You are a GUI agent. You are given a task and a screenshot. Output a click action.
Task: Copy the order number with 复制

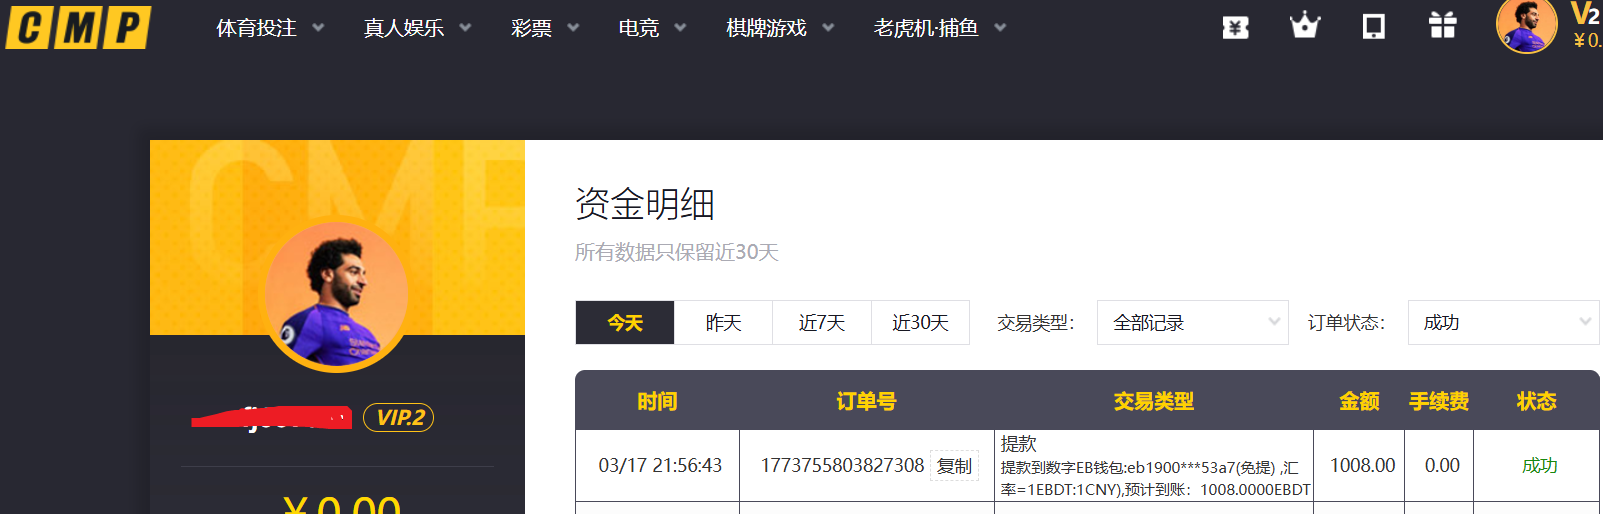(954, 466)
